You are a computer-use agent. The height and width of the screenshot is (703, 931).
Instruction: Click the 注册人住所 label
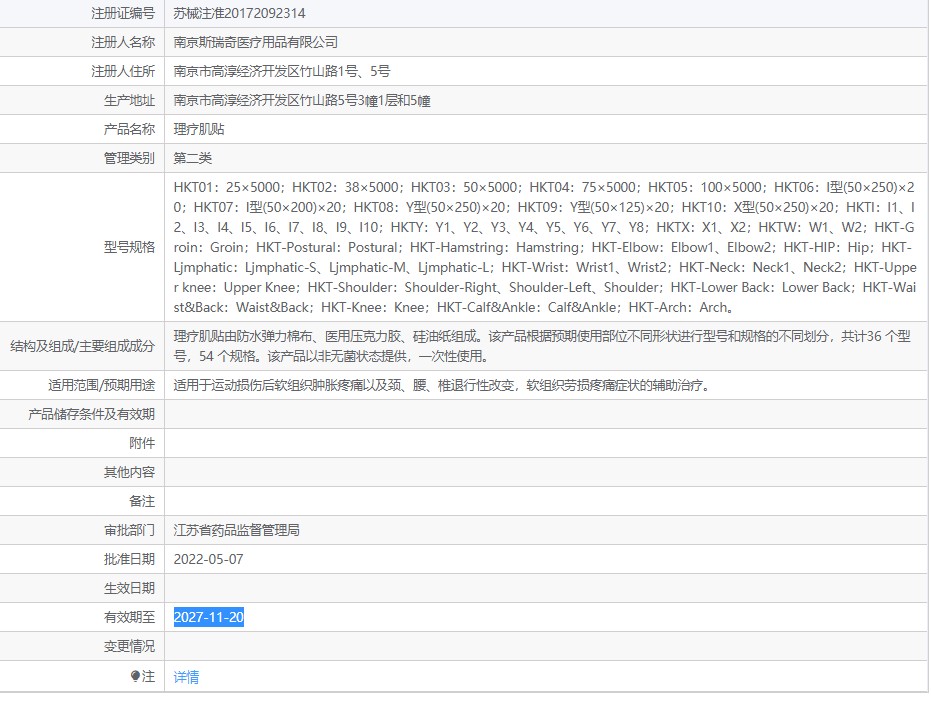[123, 71]
